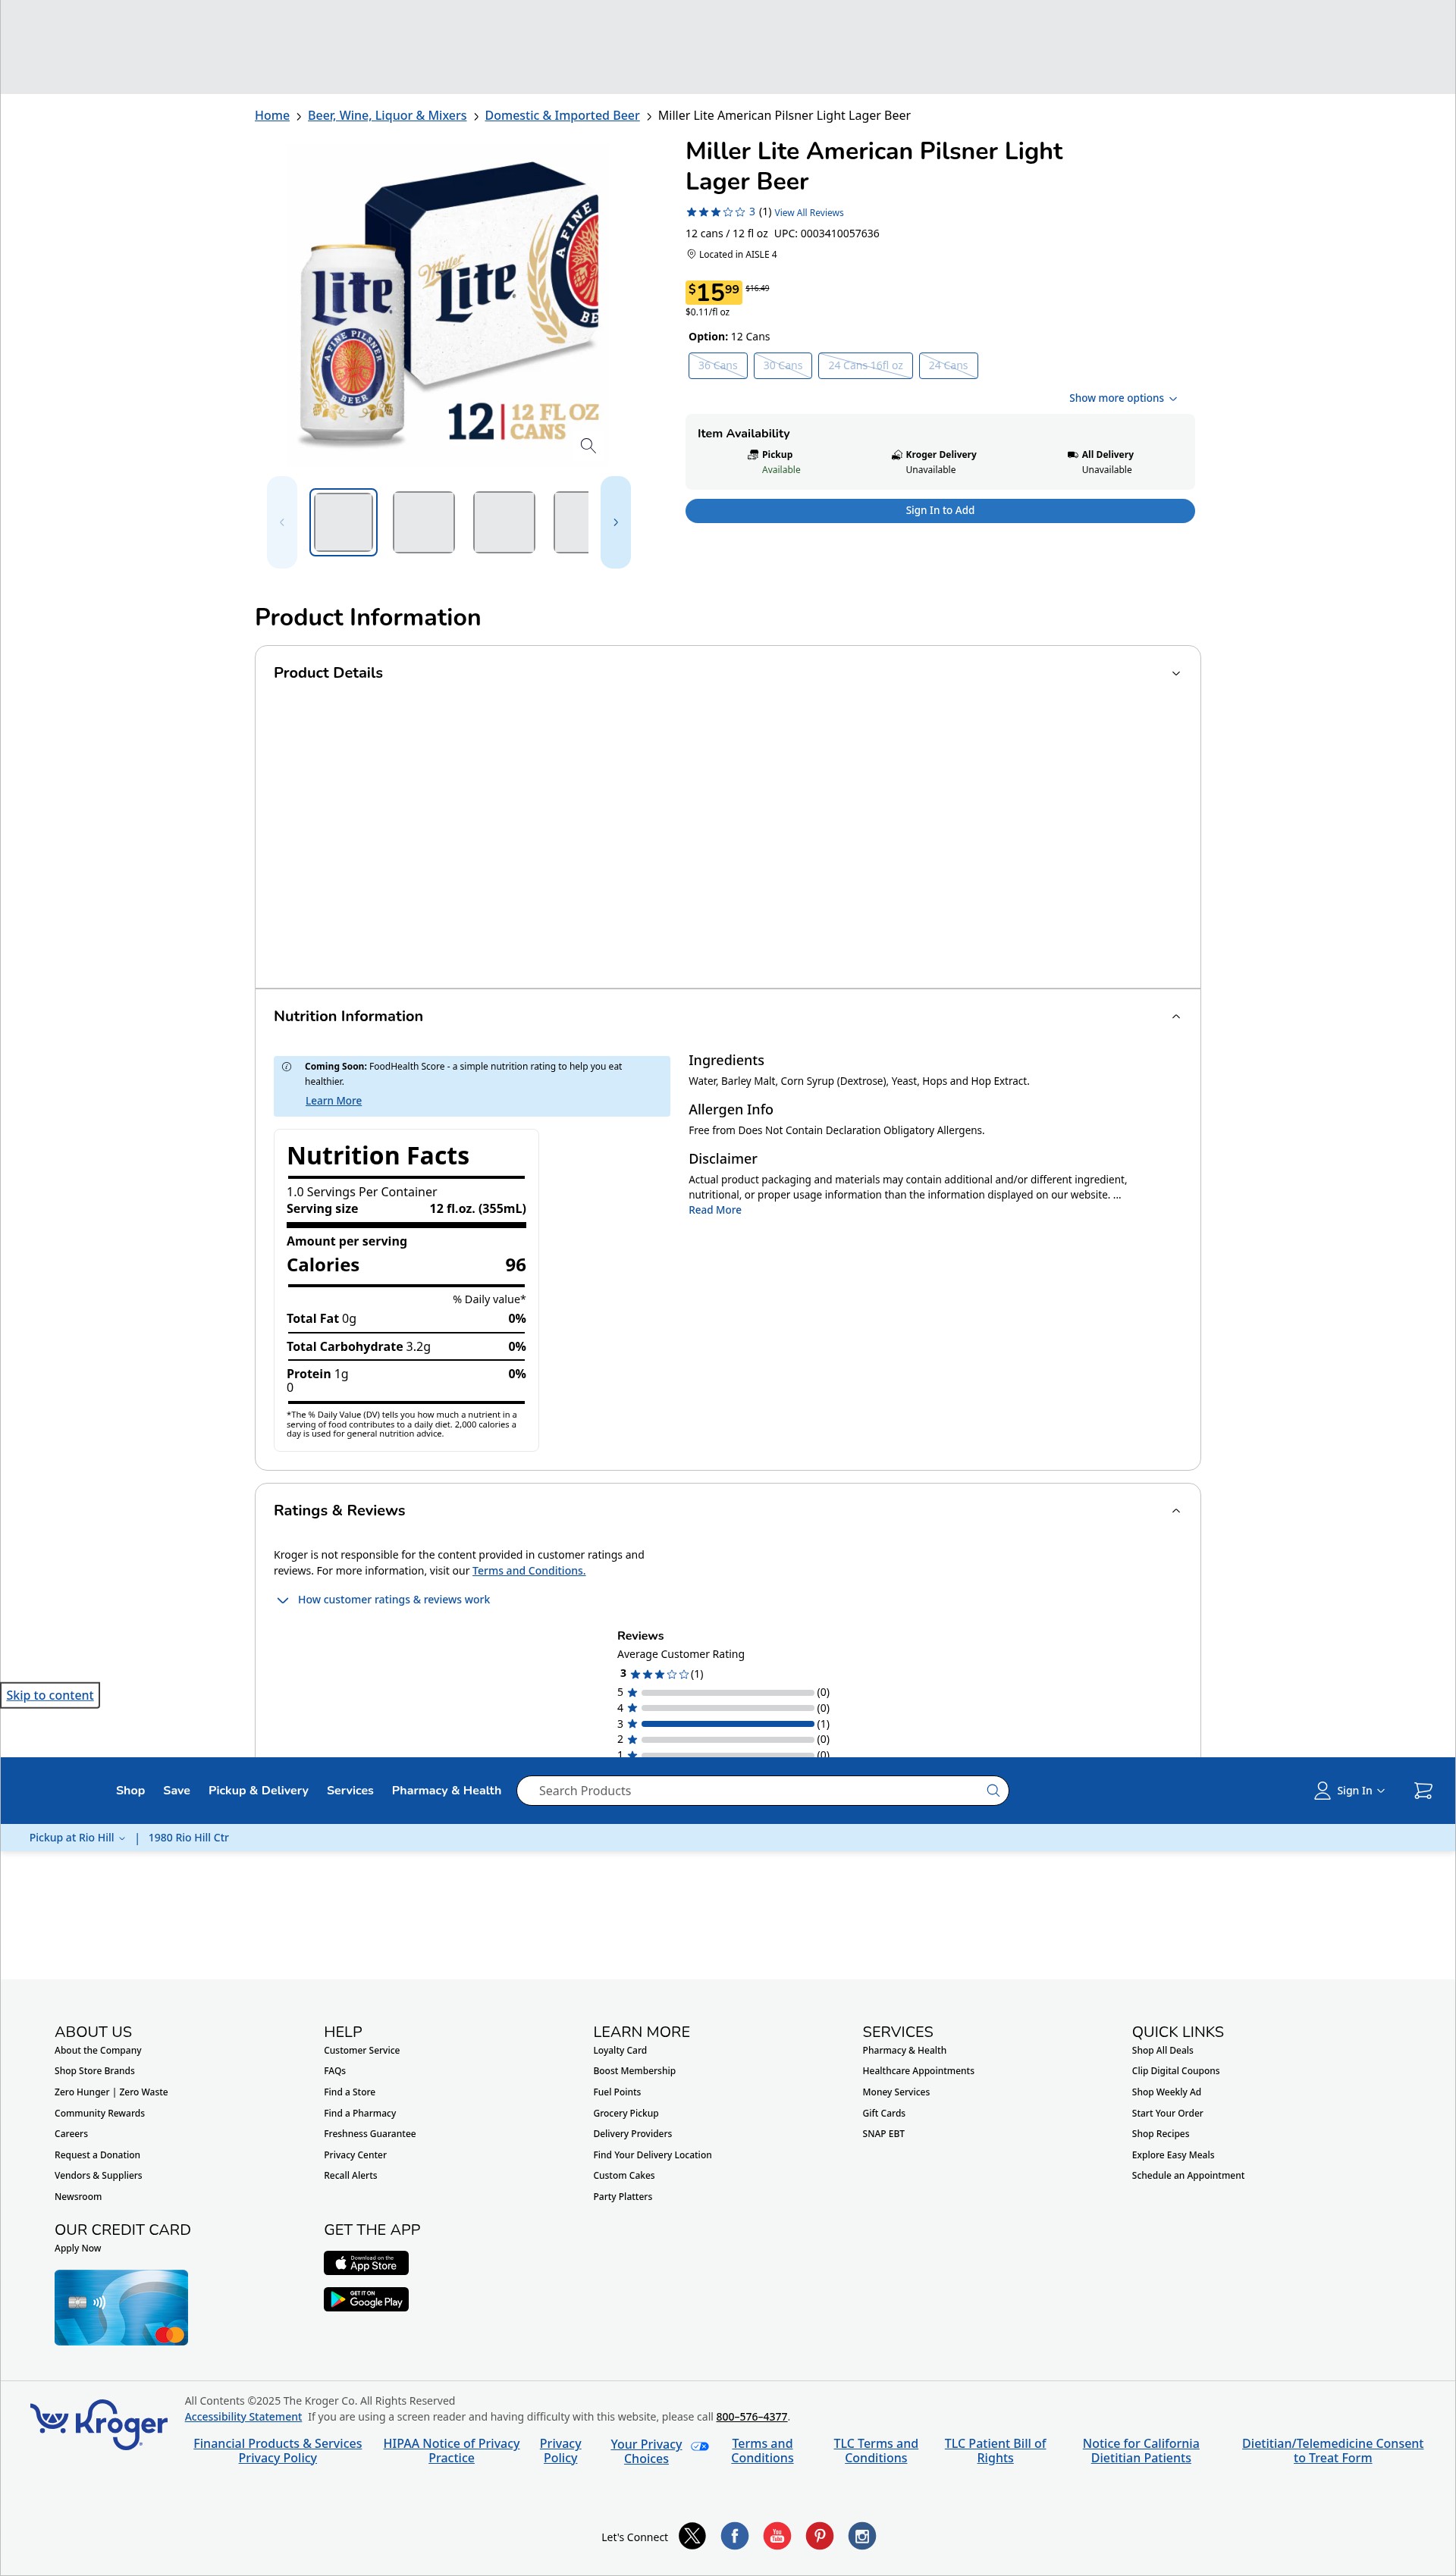Image resolution: width=1456 pixels, height=2576 pixels.
Task: Open the Pickup & Delivery menu
Action: click(x=258, y=1790)
